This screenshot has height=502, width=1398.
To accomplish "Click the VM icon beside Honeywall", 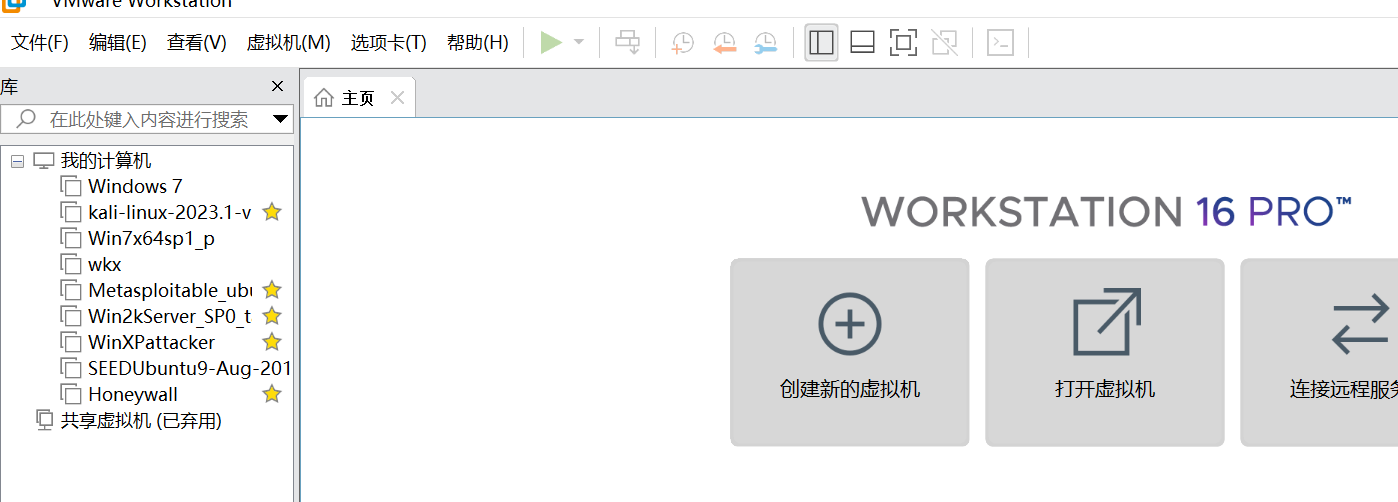I will 70,394.
